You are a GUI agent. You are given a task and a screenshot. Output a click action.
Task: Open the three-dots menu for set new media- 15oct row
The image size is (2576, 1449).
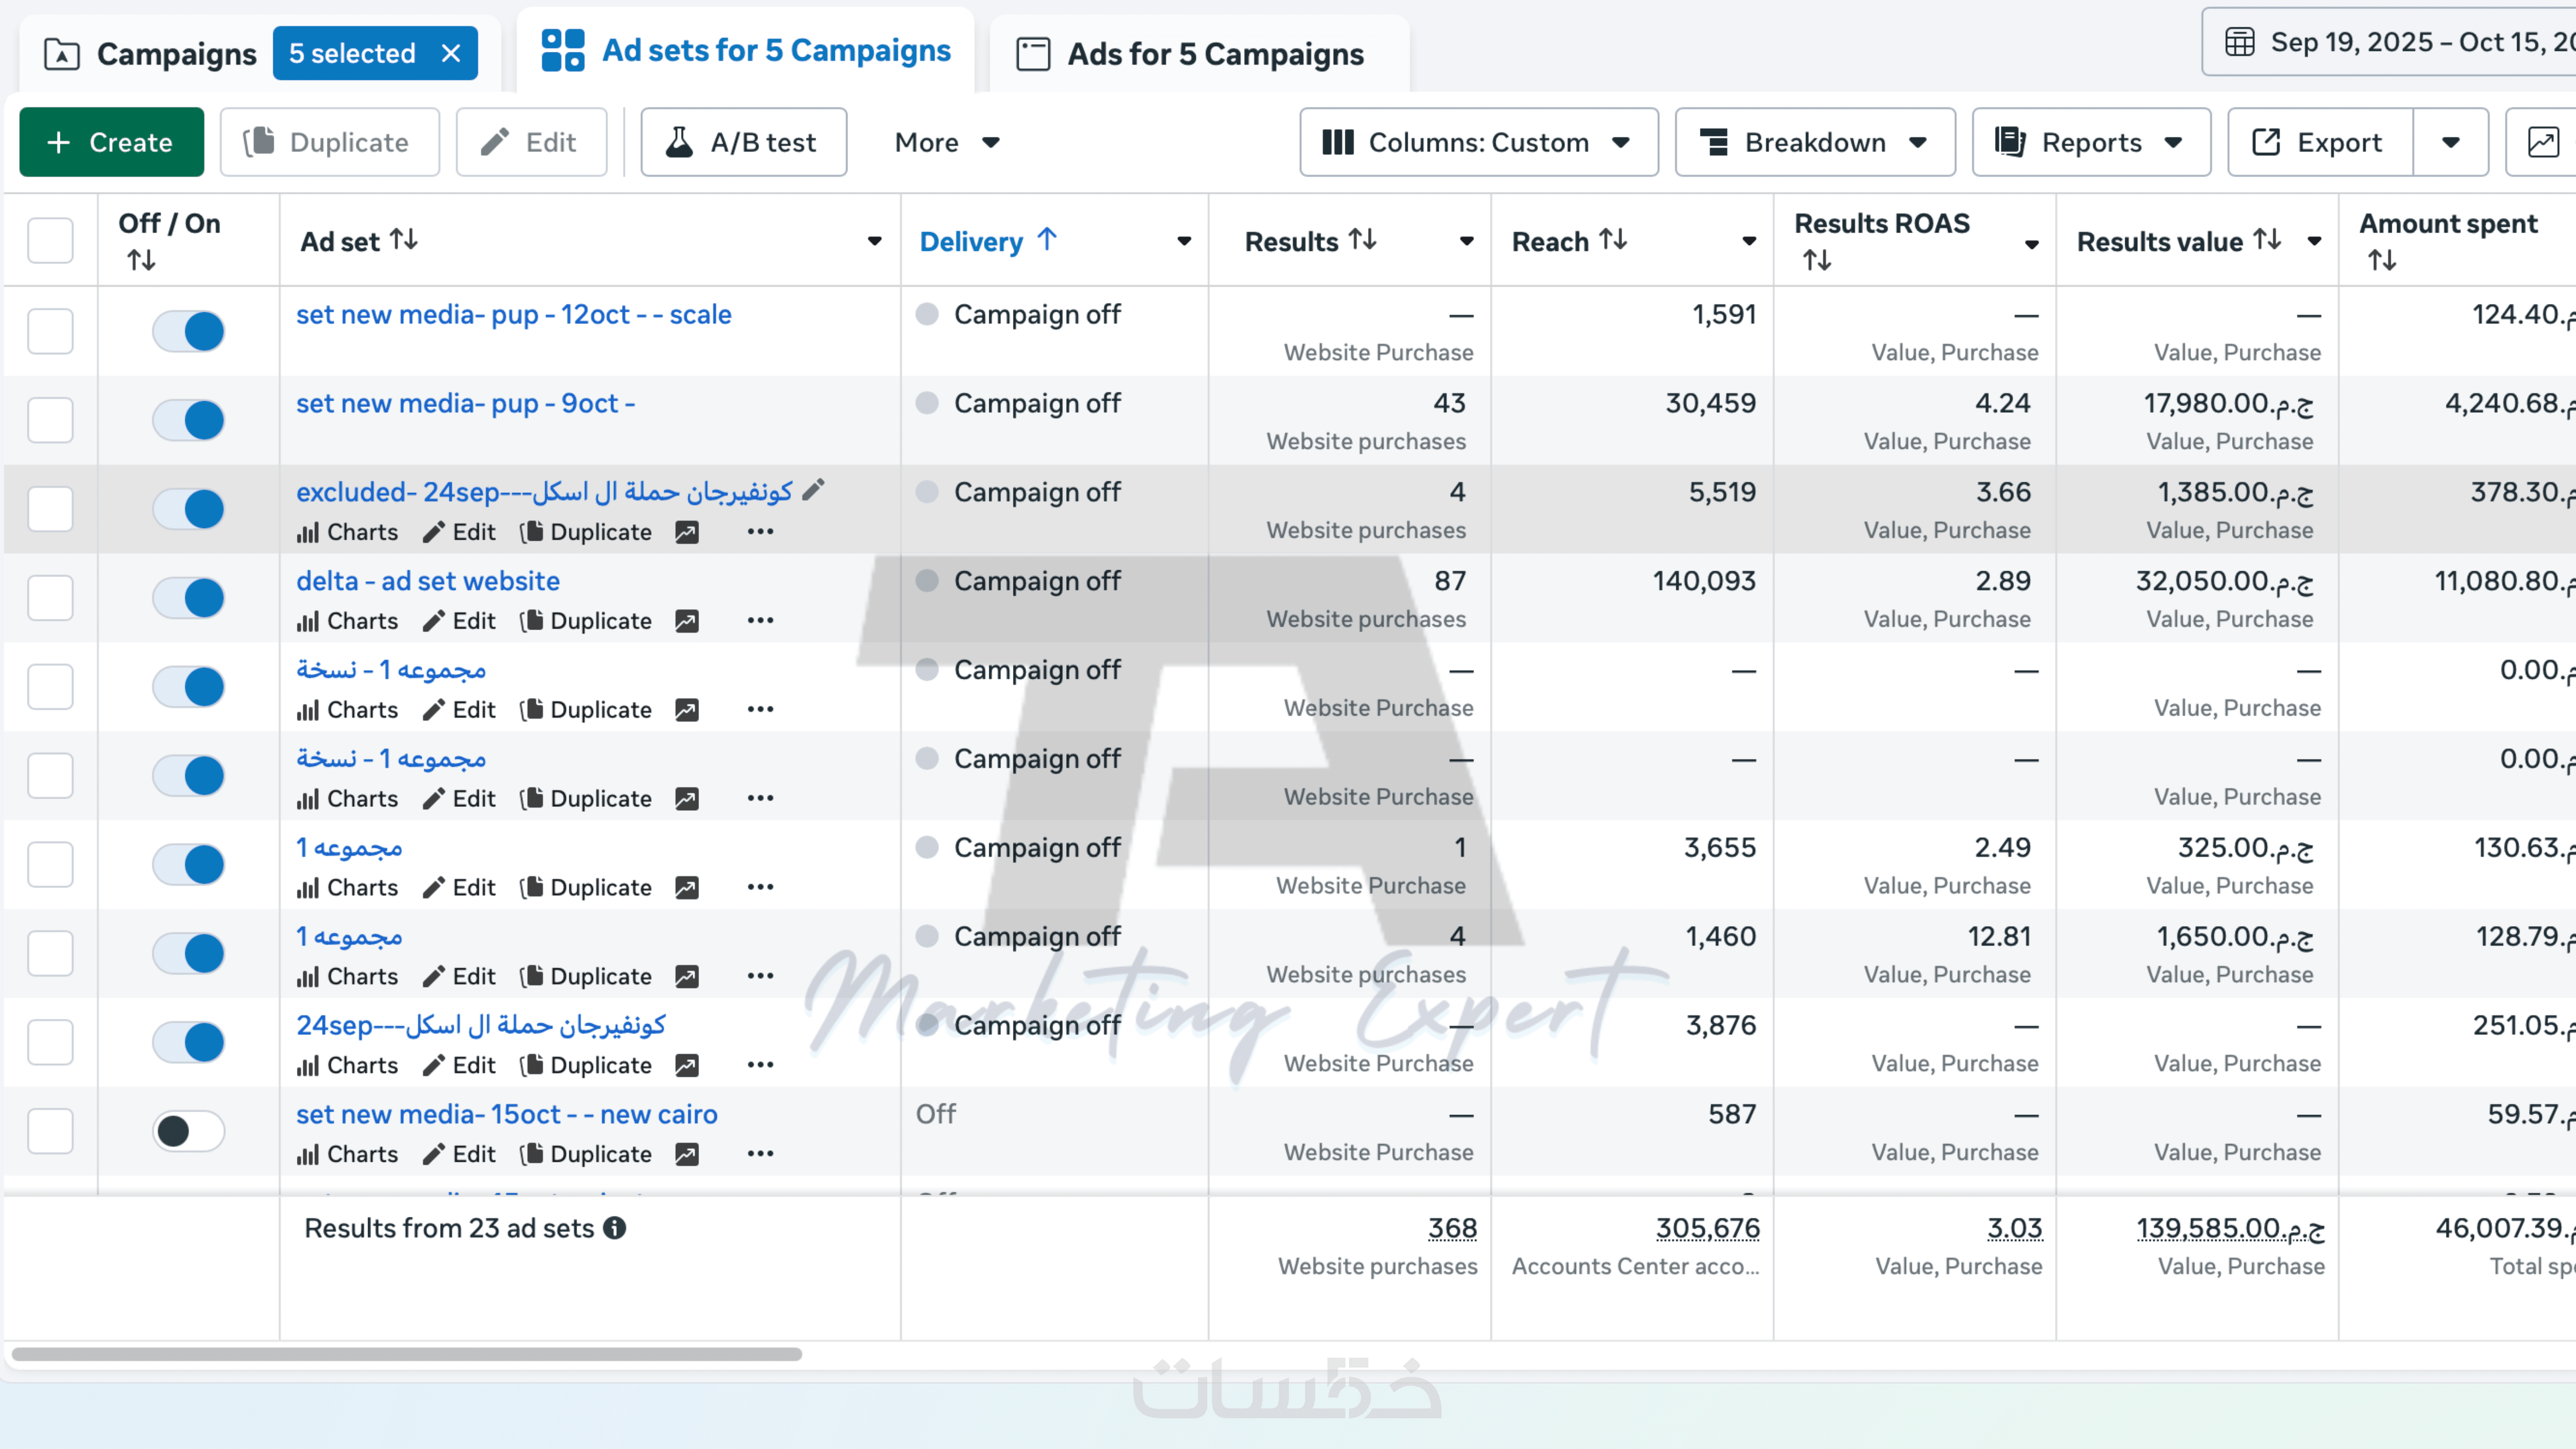(x=760, y=1154)
